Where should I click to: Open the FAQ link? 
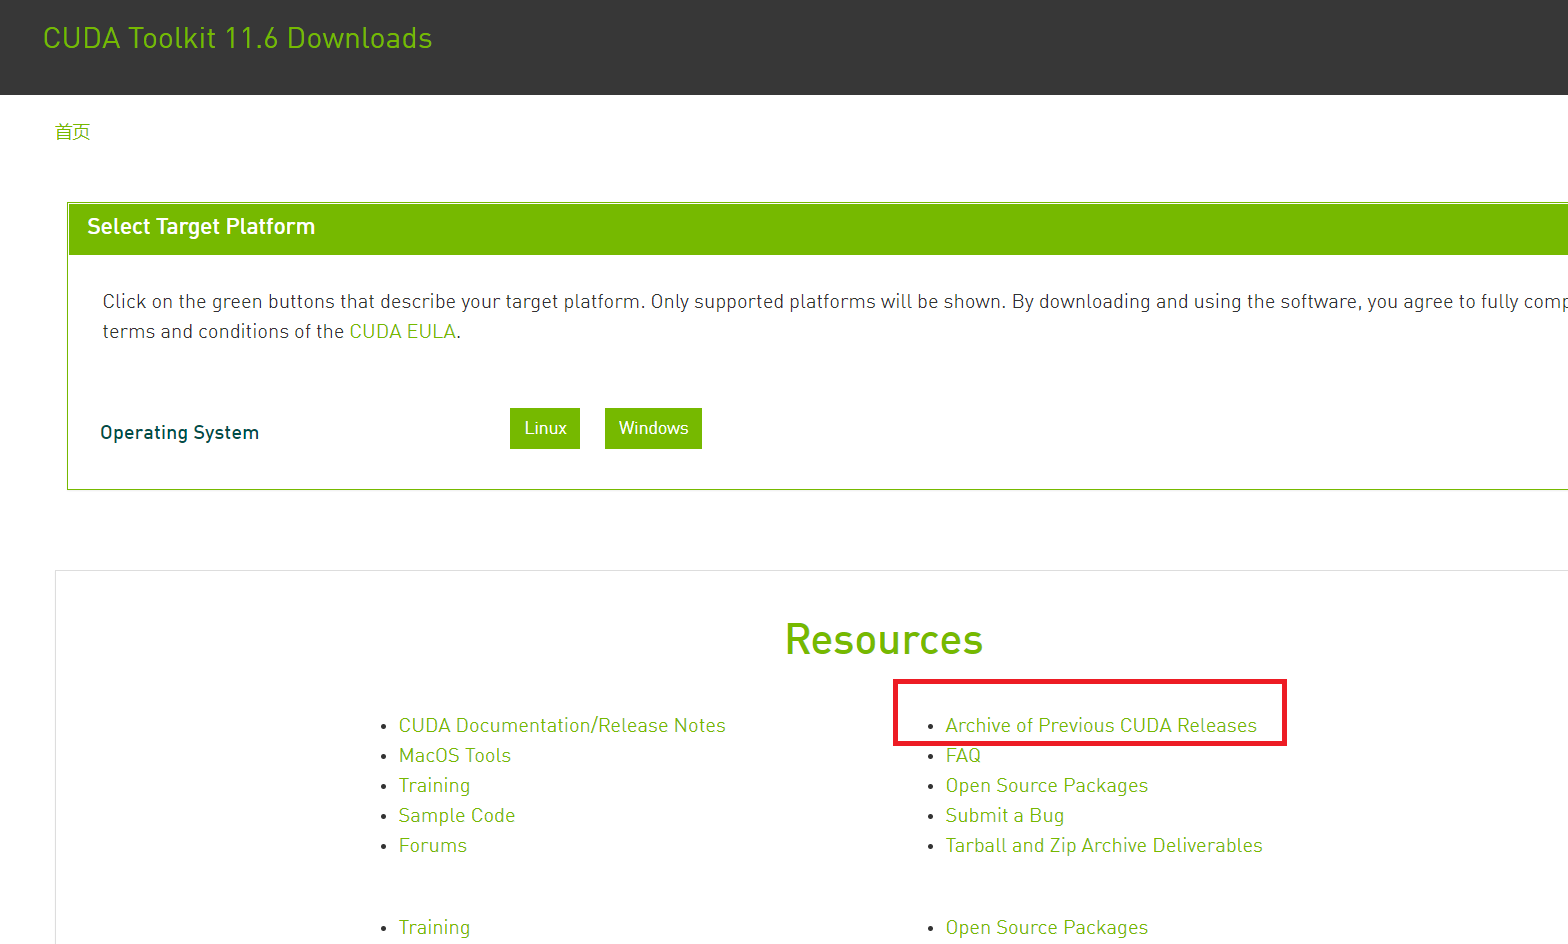(x=963, y=756)
